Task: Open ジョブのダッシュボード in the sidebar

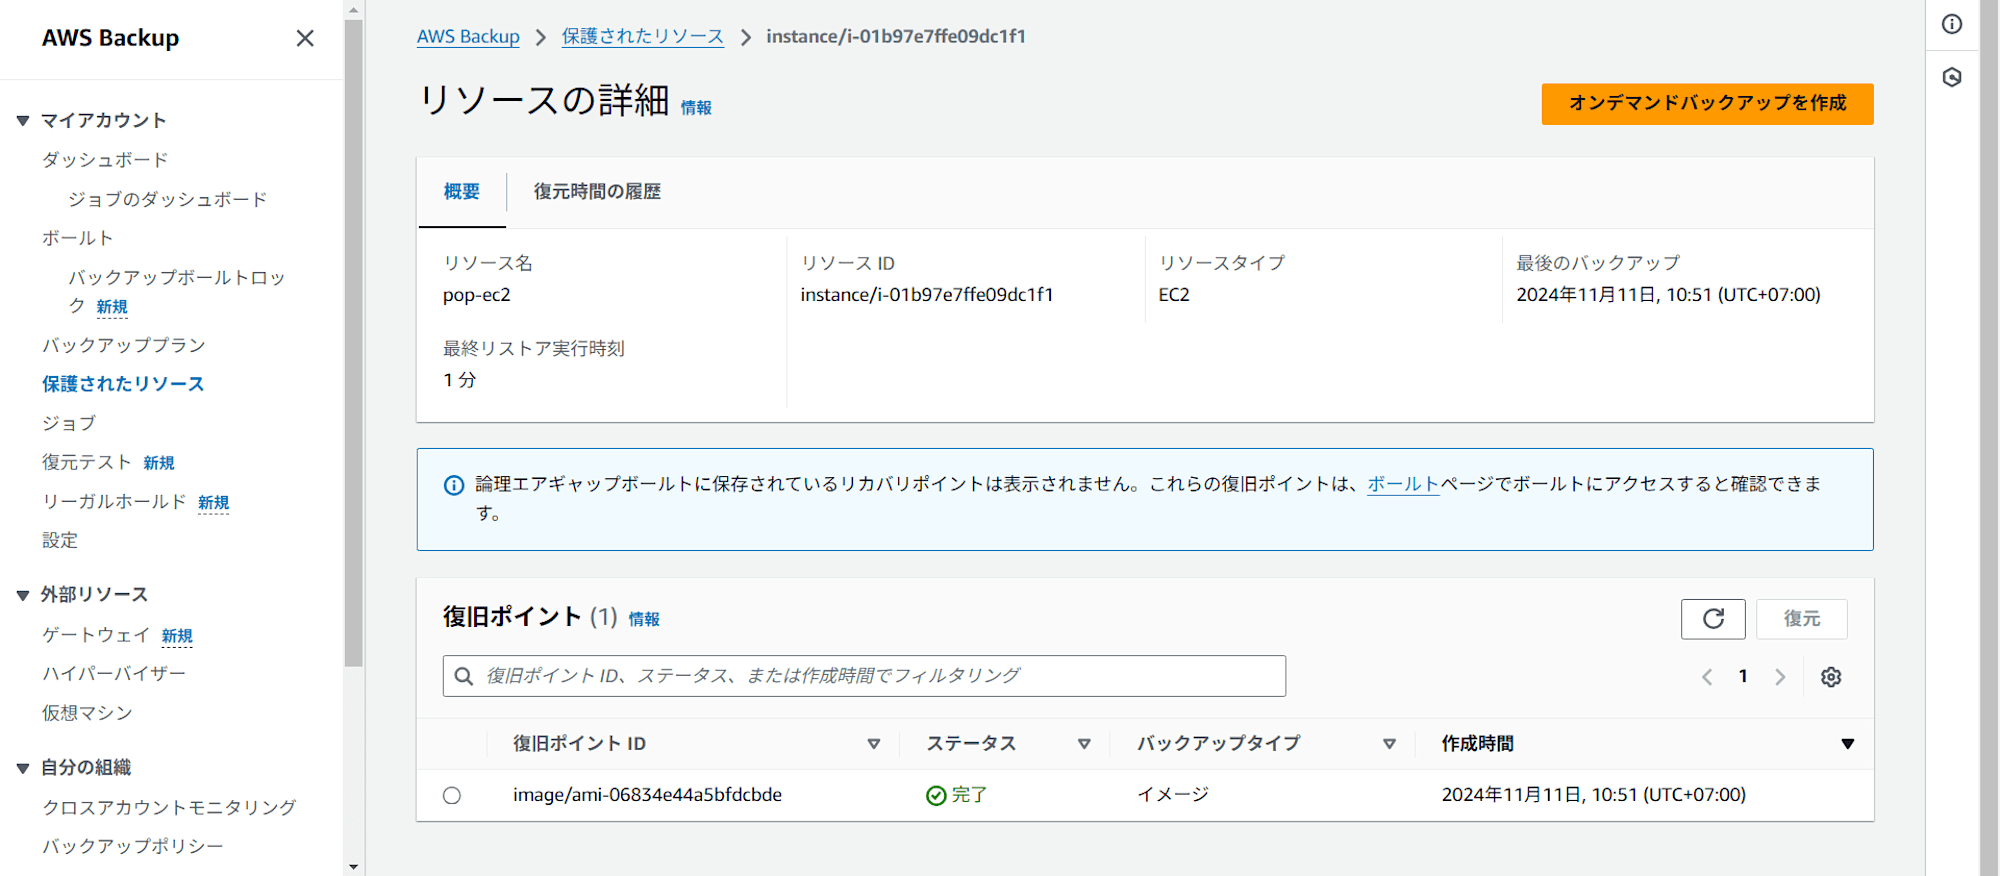Action: pyautogui.click(x=168, y=199)
